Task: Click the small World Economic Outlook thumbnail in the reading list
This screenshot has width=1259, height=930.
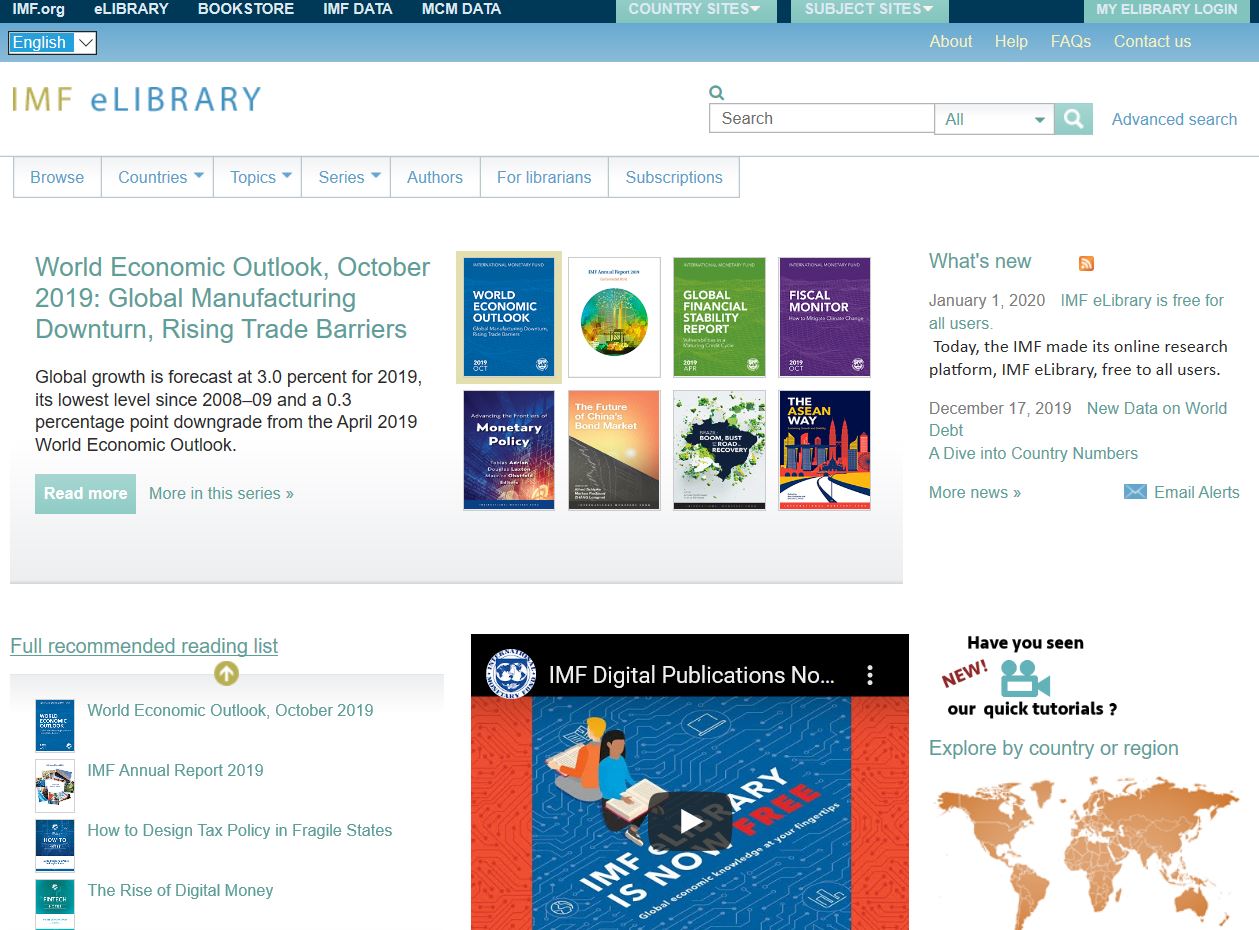Action: point(55,725)
